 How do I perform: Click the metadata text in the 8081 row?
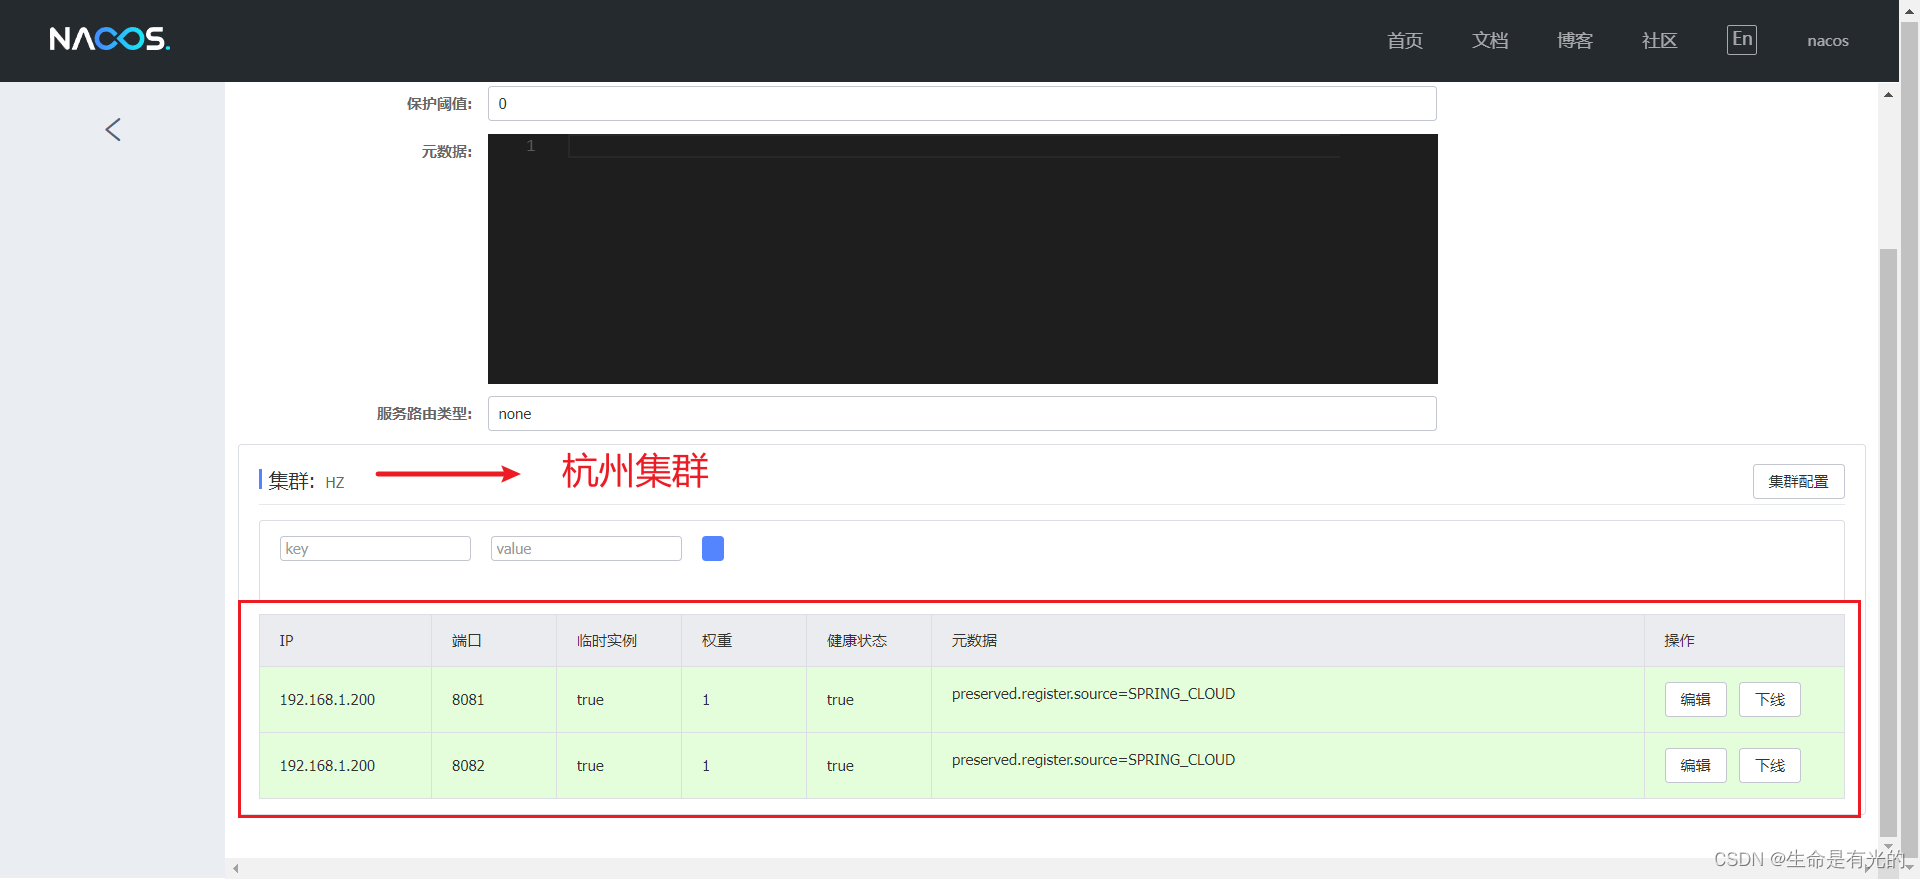tap(1093, 694)
